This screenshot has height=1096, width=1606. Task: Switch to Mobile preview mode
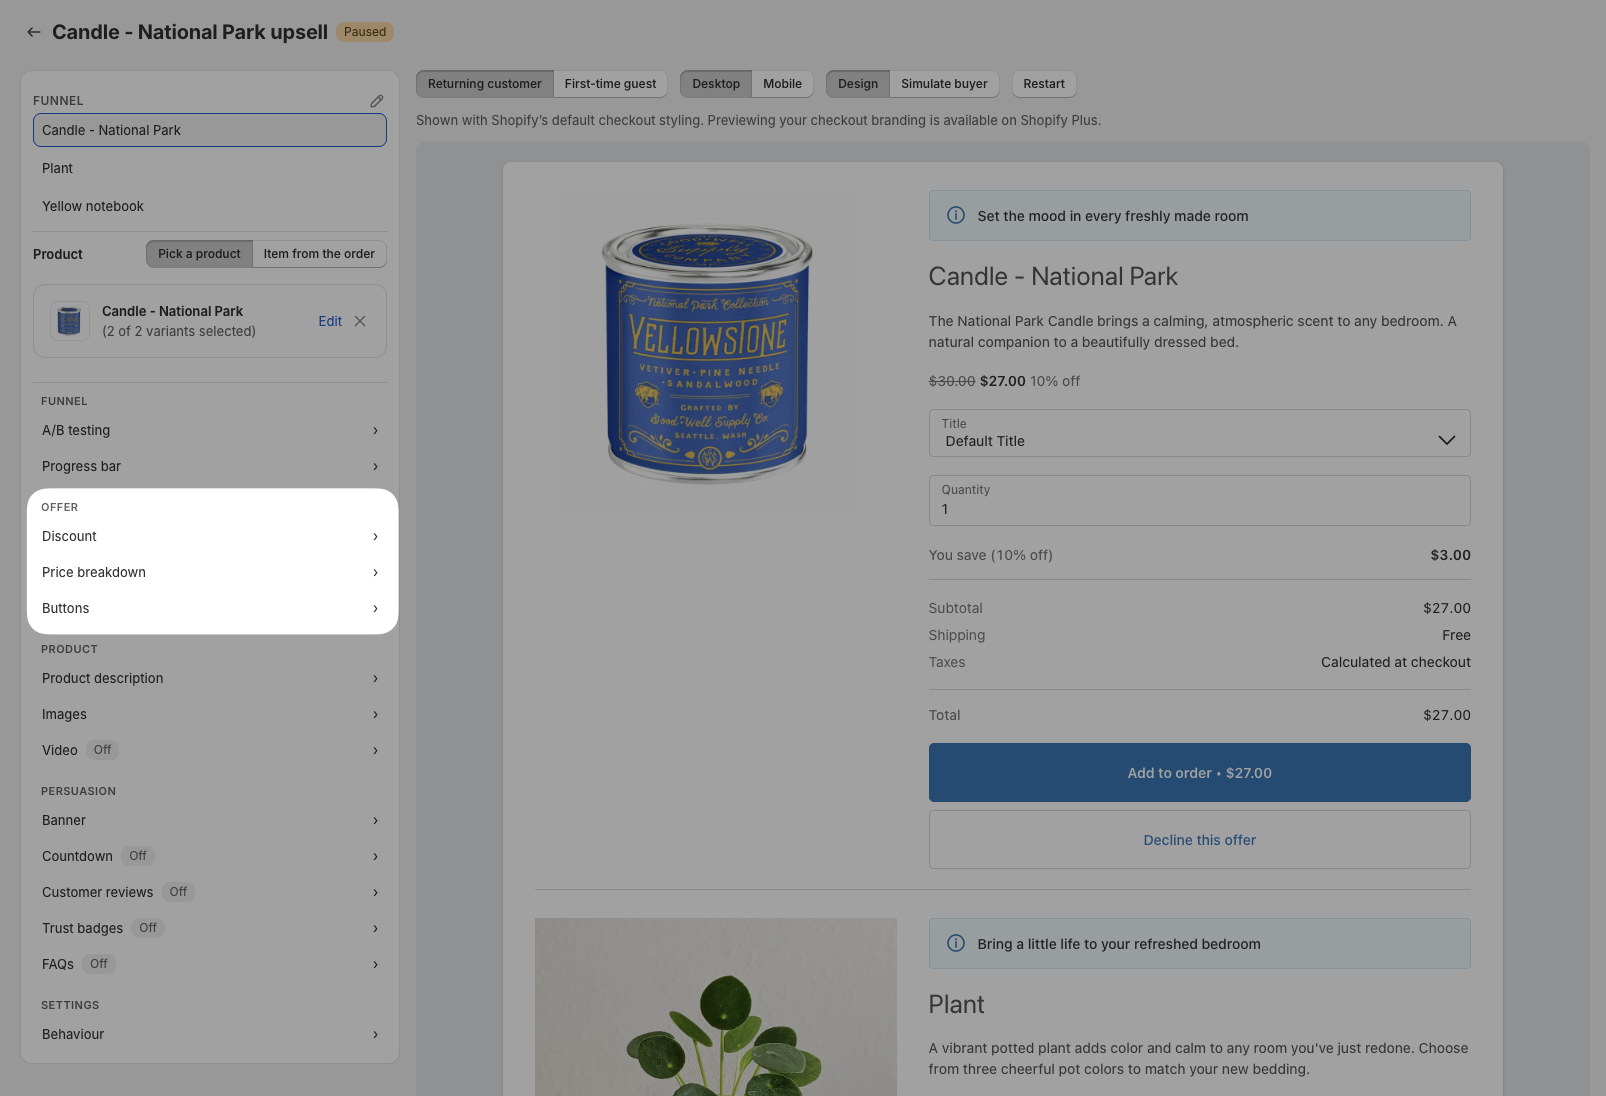(x=782, y=84)
